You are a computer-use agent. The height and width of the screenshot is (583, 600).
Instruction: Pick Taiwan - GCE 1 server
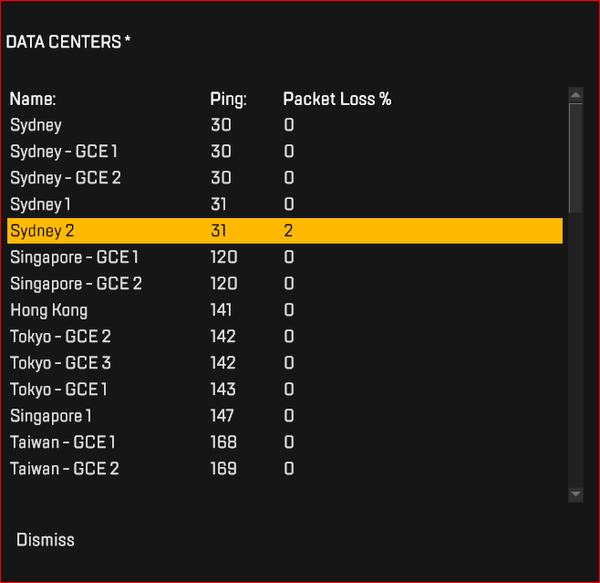point(63,442)
